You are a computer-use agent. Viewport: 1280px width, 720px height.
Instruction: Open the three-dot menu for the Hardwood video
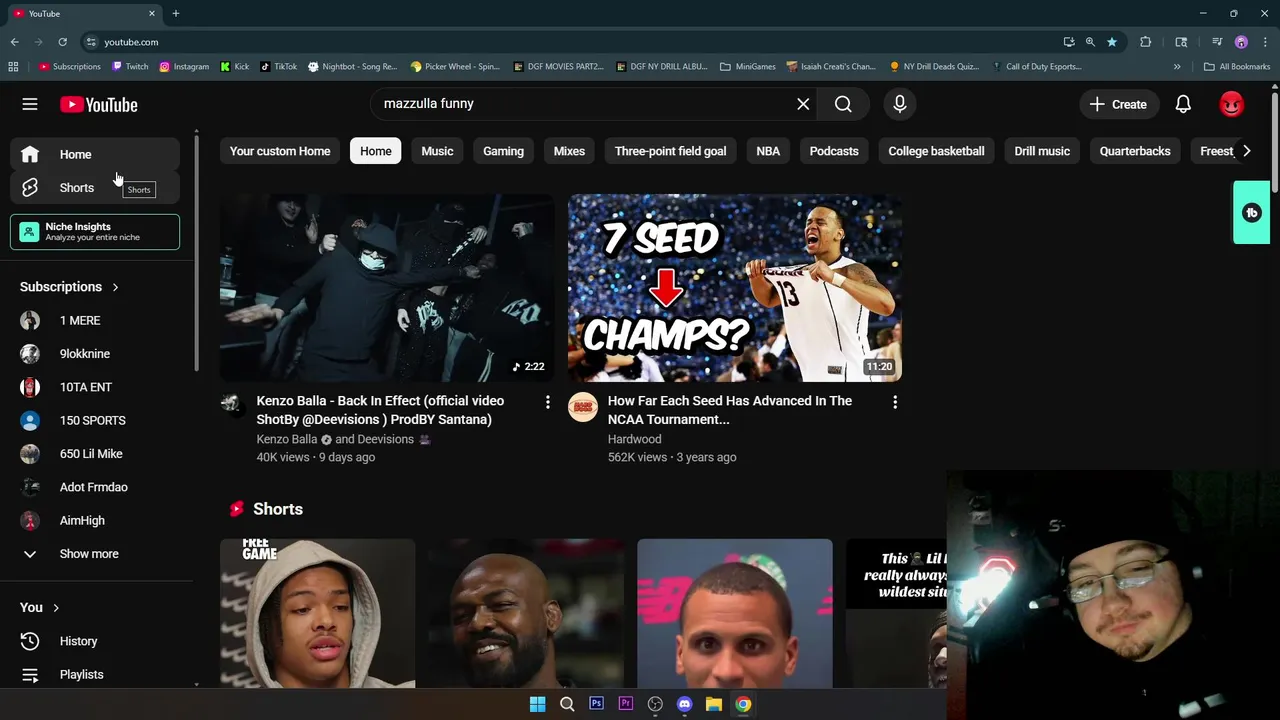(x=895, y=402)
